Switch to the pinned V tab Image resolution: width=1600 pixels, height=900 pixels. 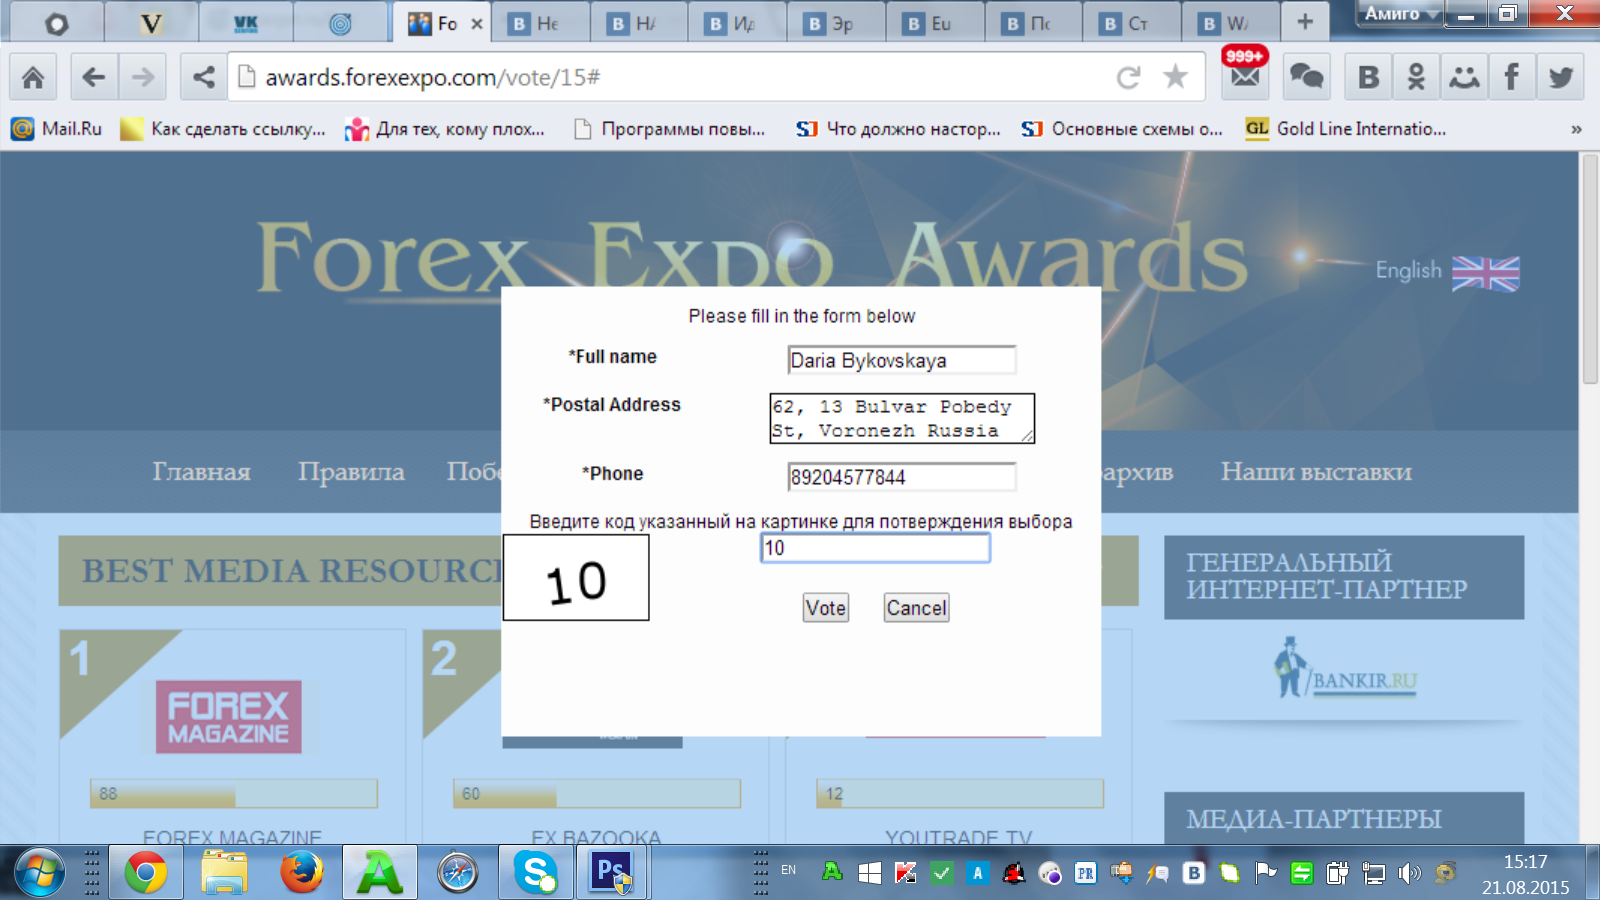(x=150, y=23)
